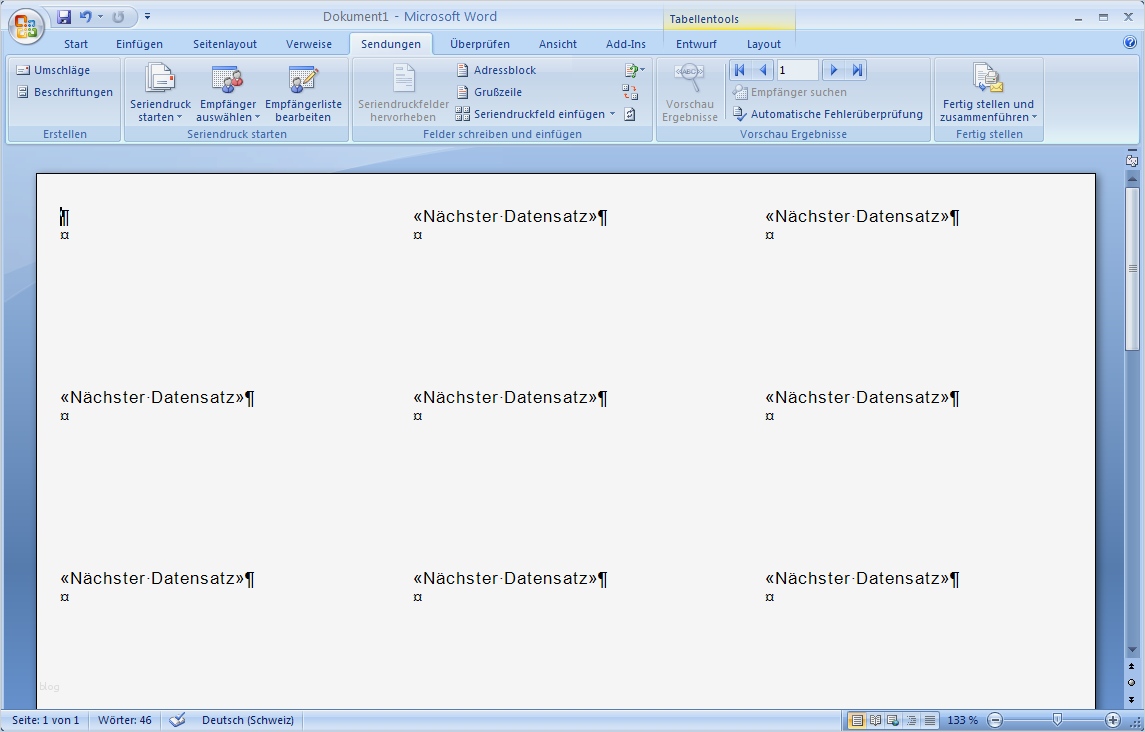
Task: Click the record number input field
Action: coord(797,69)
